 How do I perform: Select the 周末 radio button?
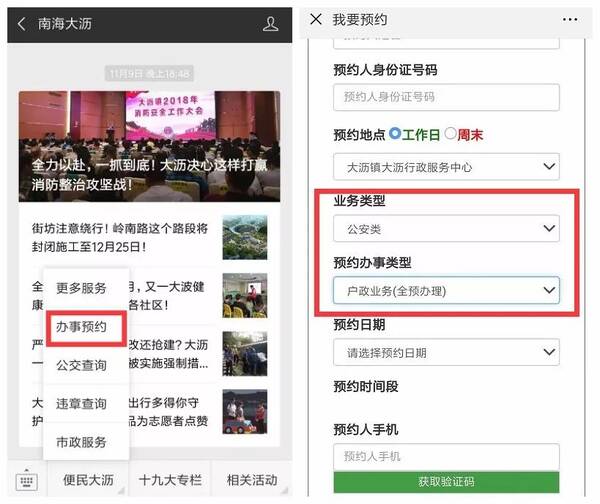[450, 133]
